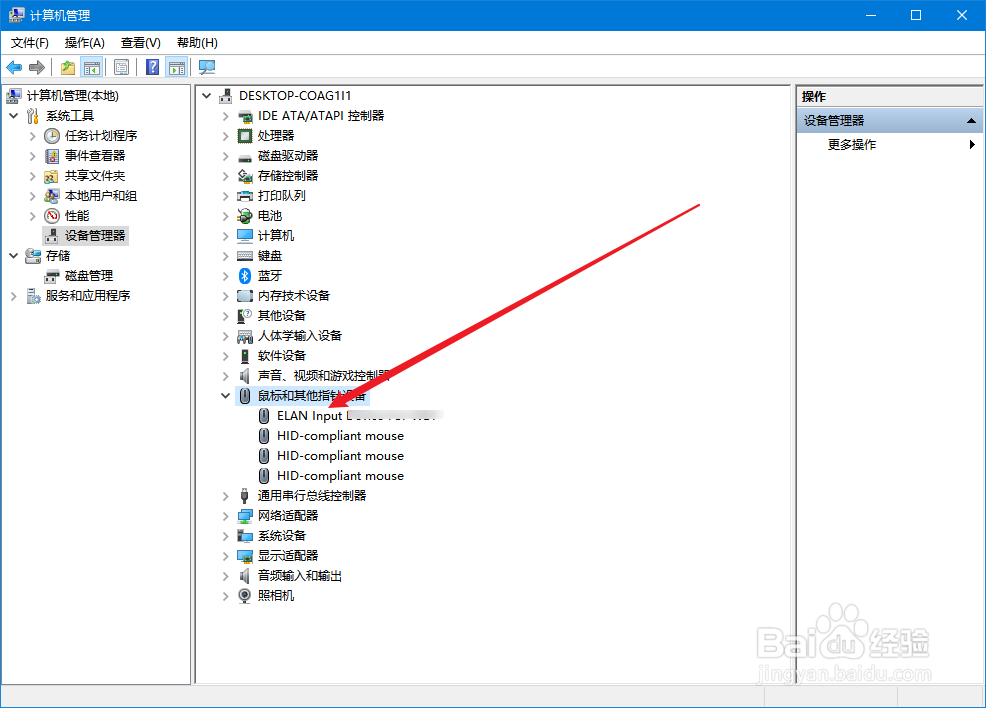Toggle the show/hide console tree icon
986x708 pixels.
click(92, 67)
